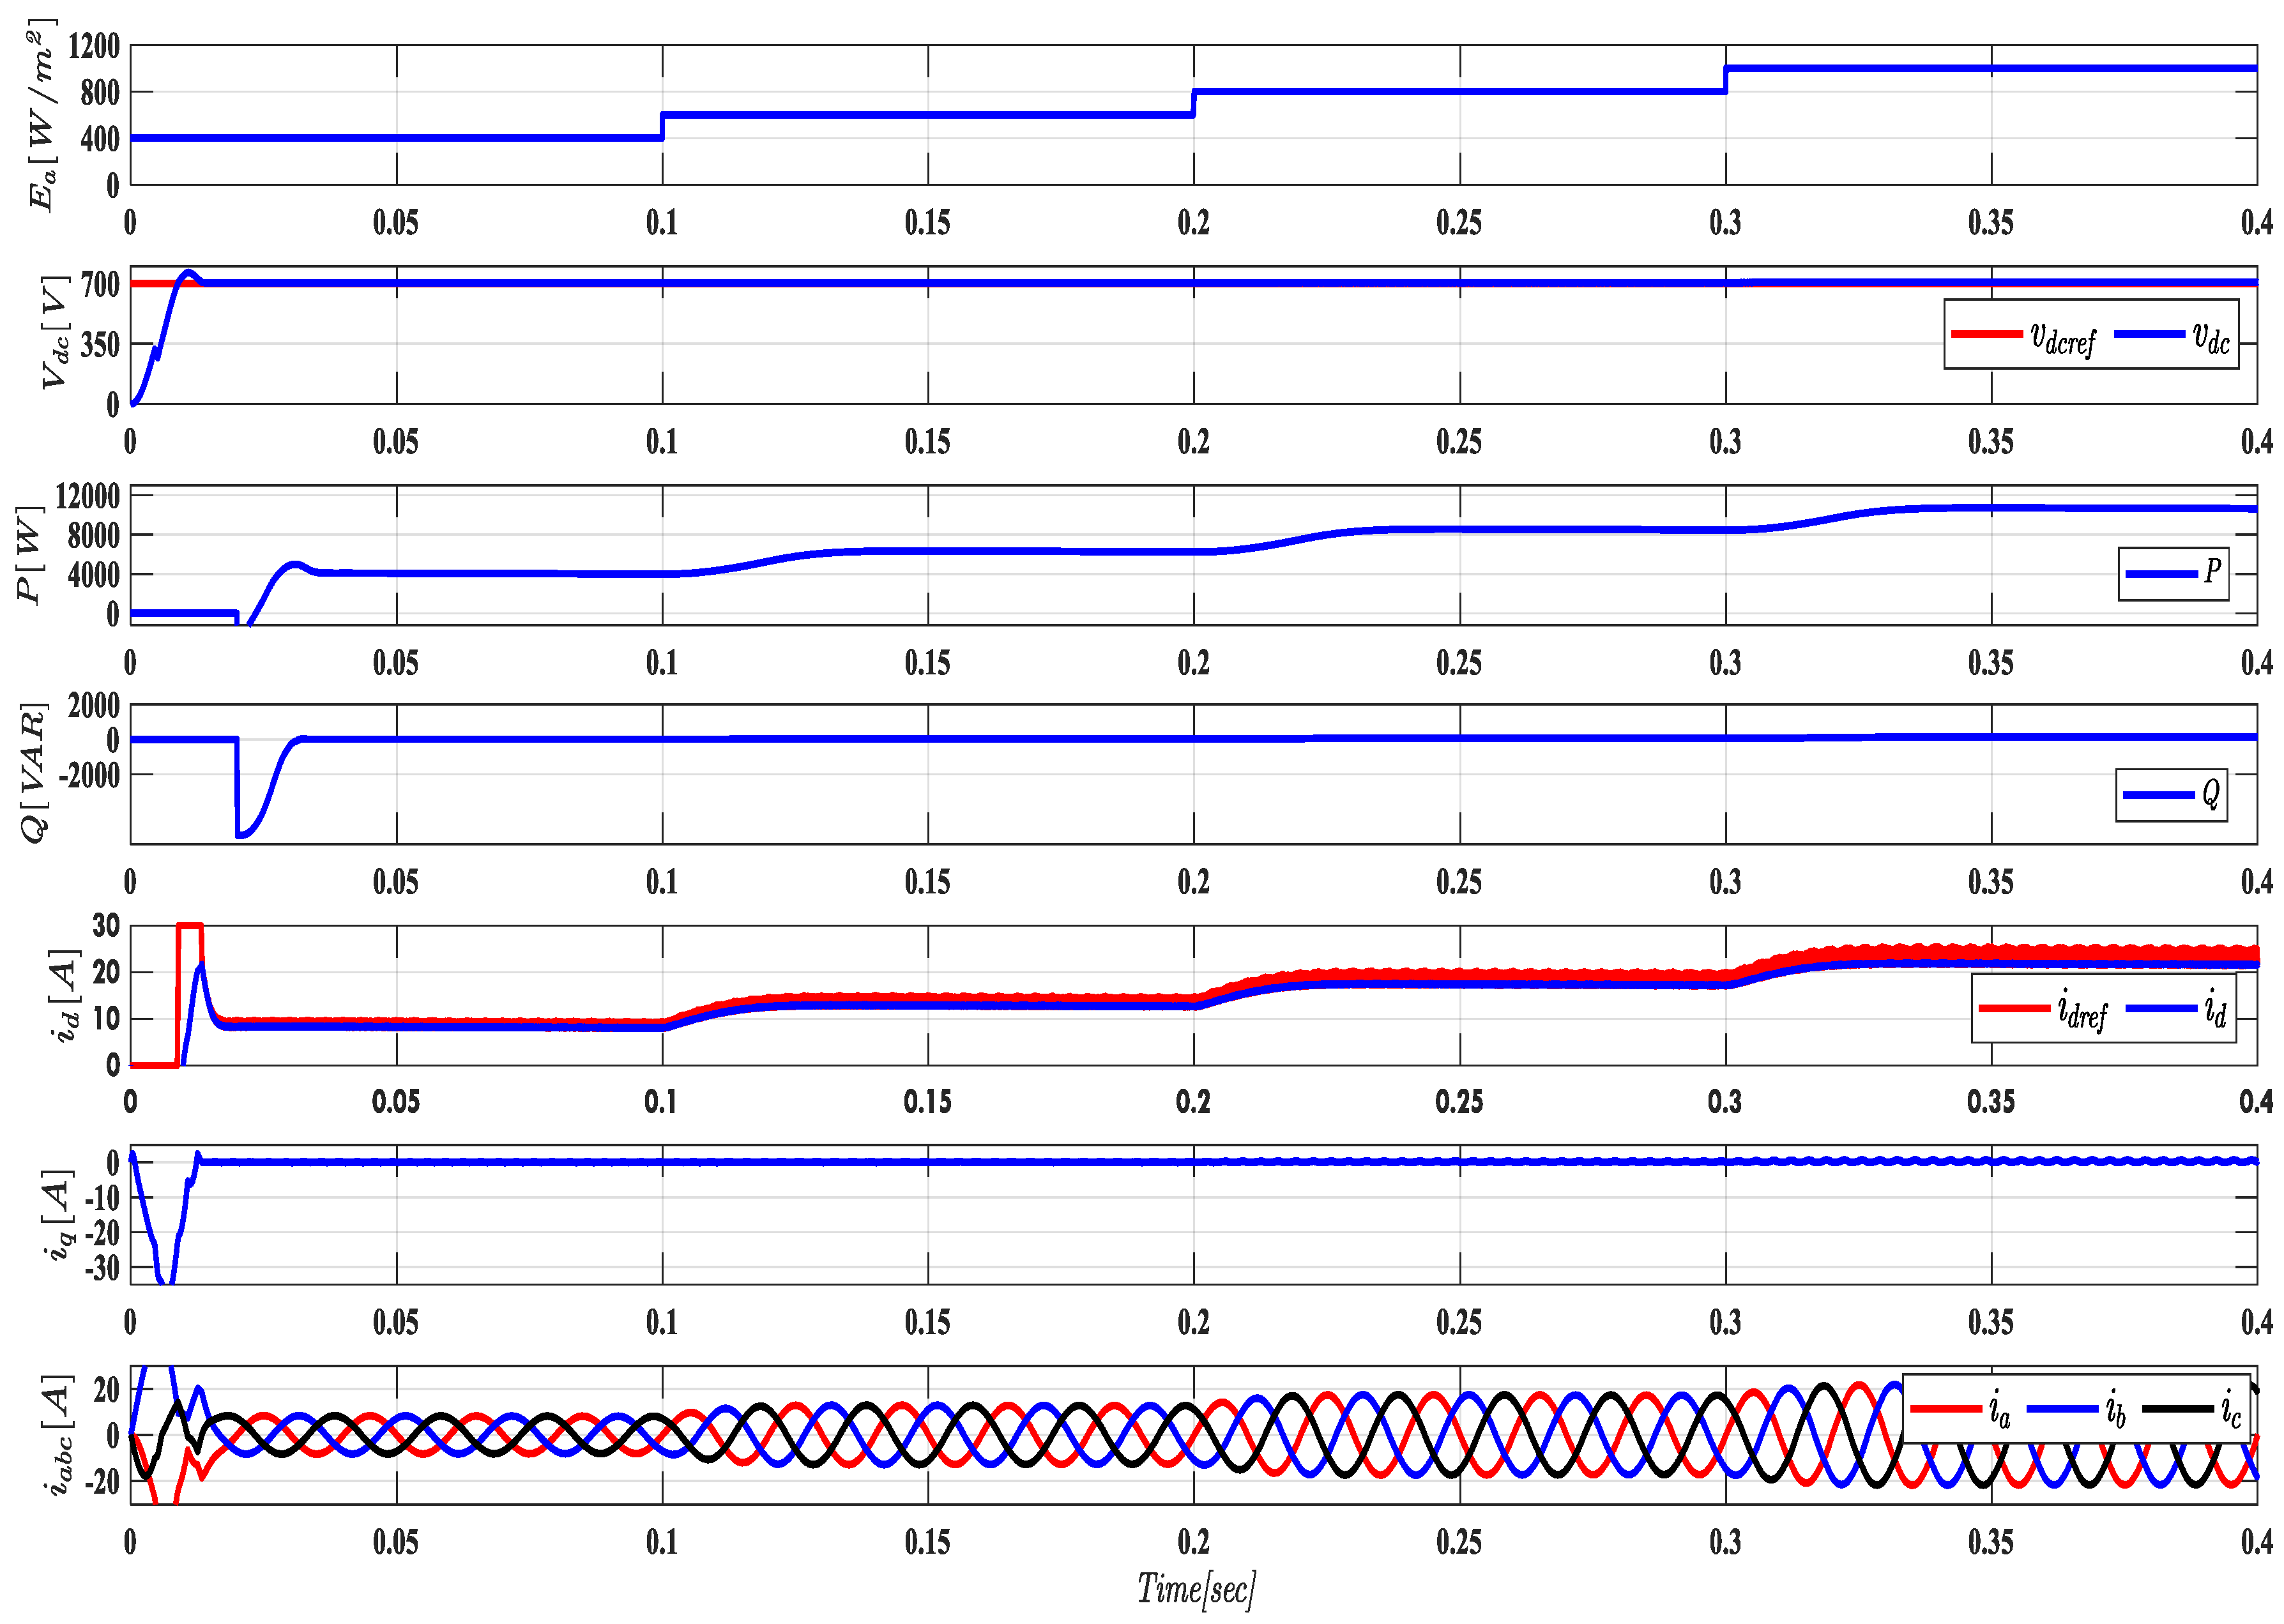Click the 1200 tick on irradiance axis
Screen dimensions: 2284x1624
tap(93, 46)
